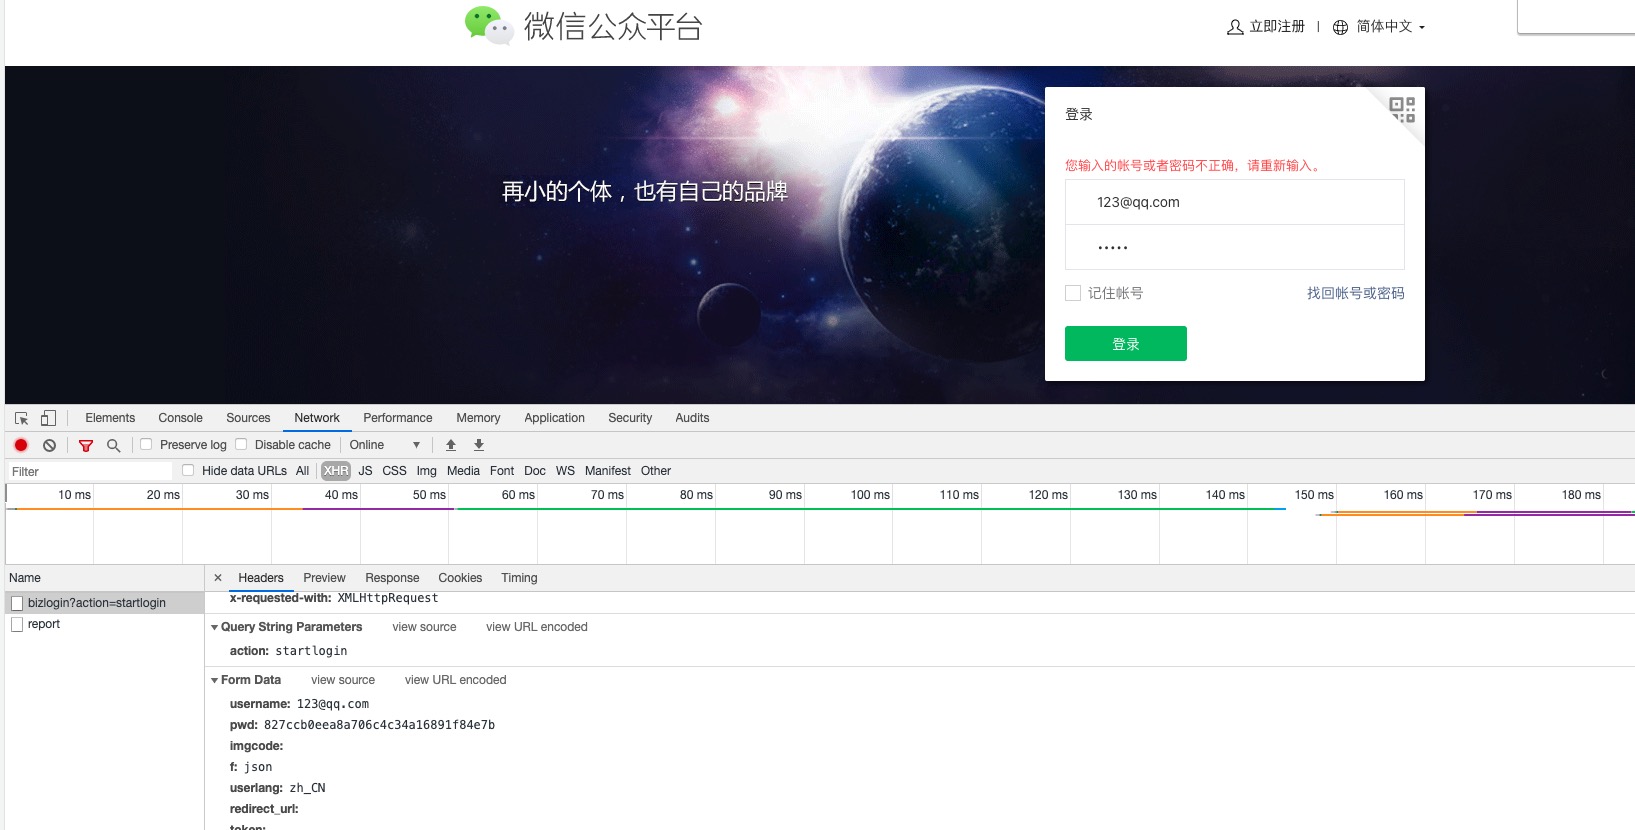Select the Timing sub-tab
The image size is (1635, 830).
(519, 578)
